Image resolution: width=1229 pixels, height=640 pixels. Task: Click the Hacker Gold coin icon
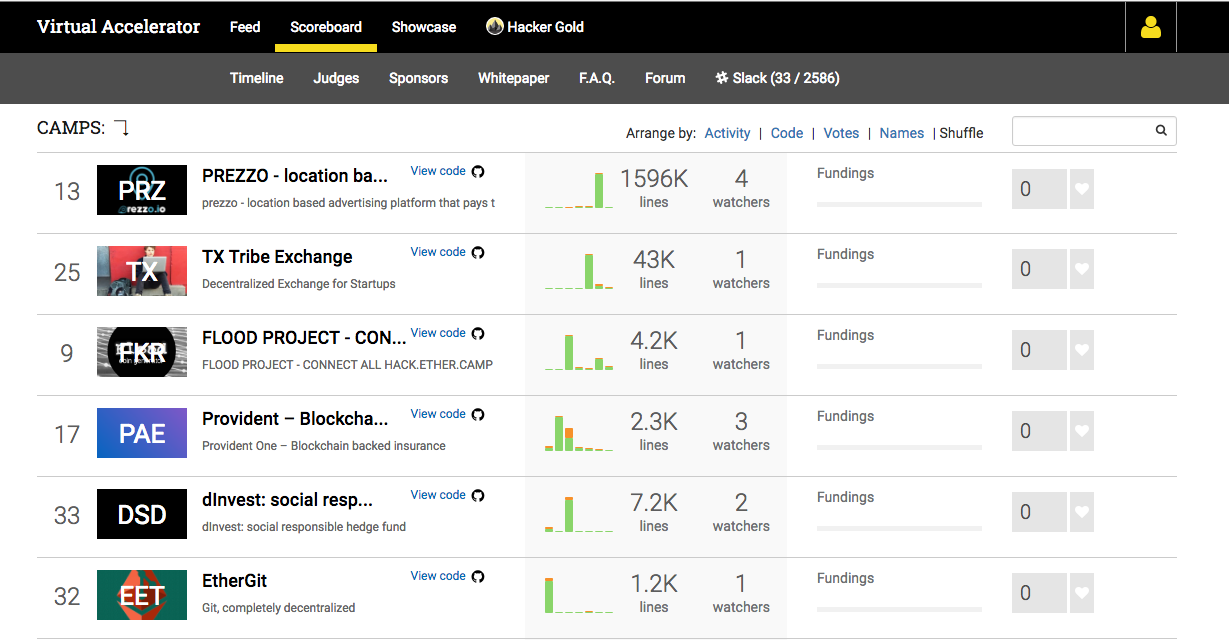coord(494,27)
